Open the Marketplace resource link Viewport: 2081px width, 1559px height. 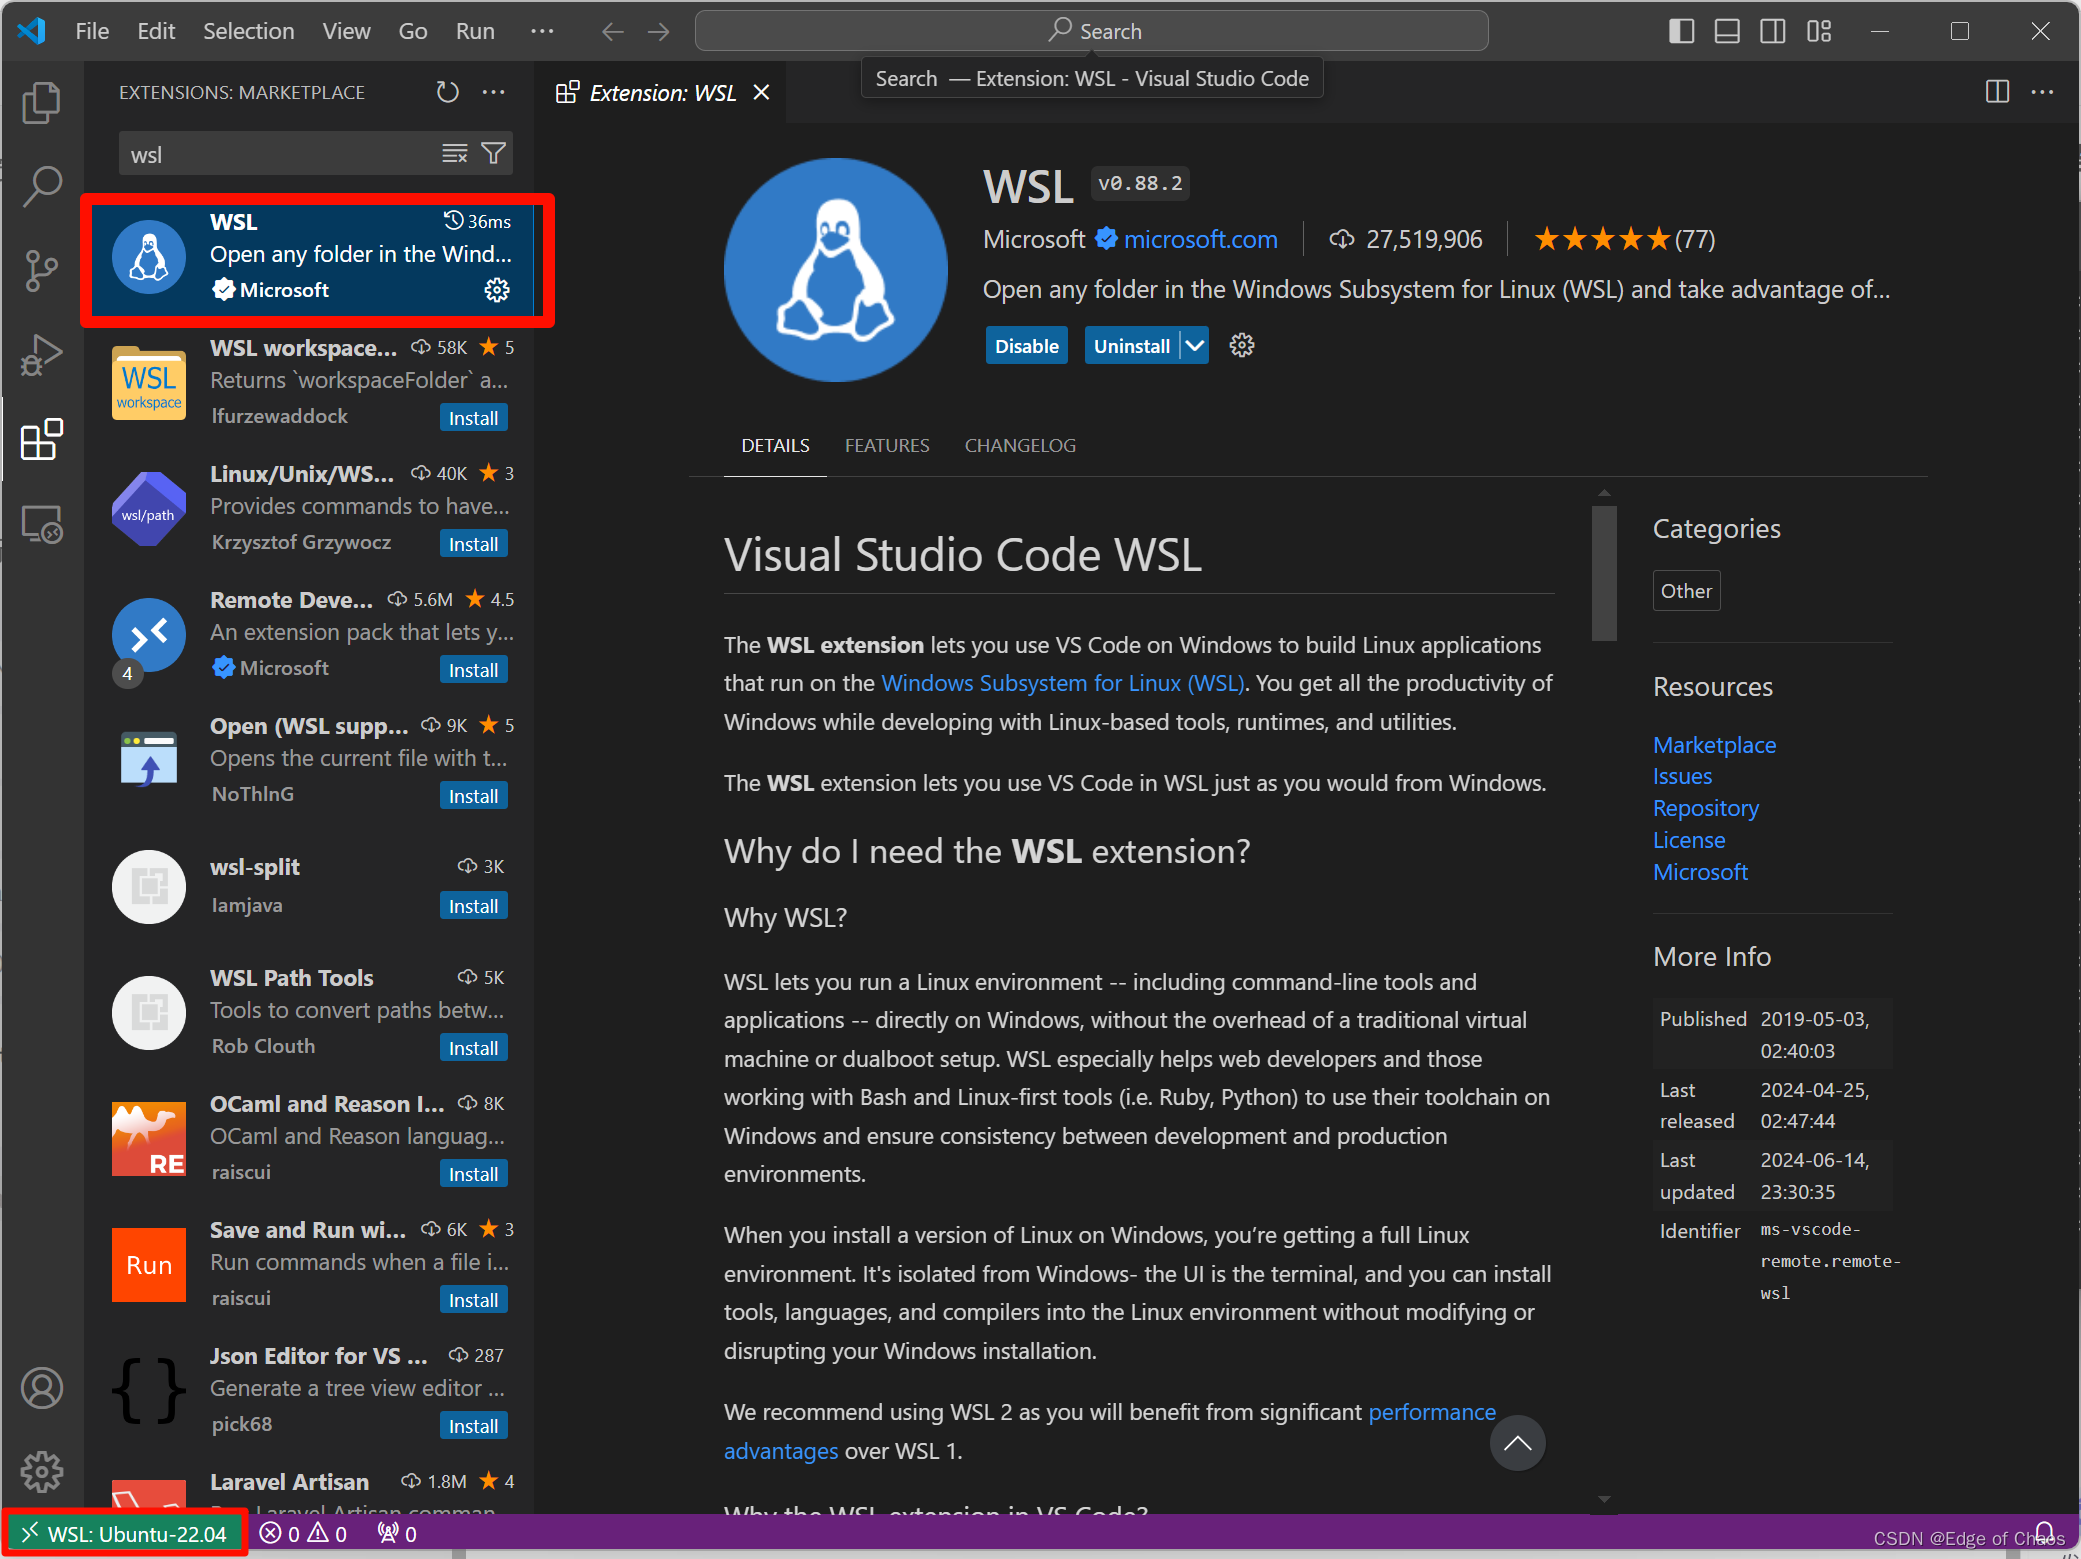click(x=1714, y=745)
